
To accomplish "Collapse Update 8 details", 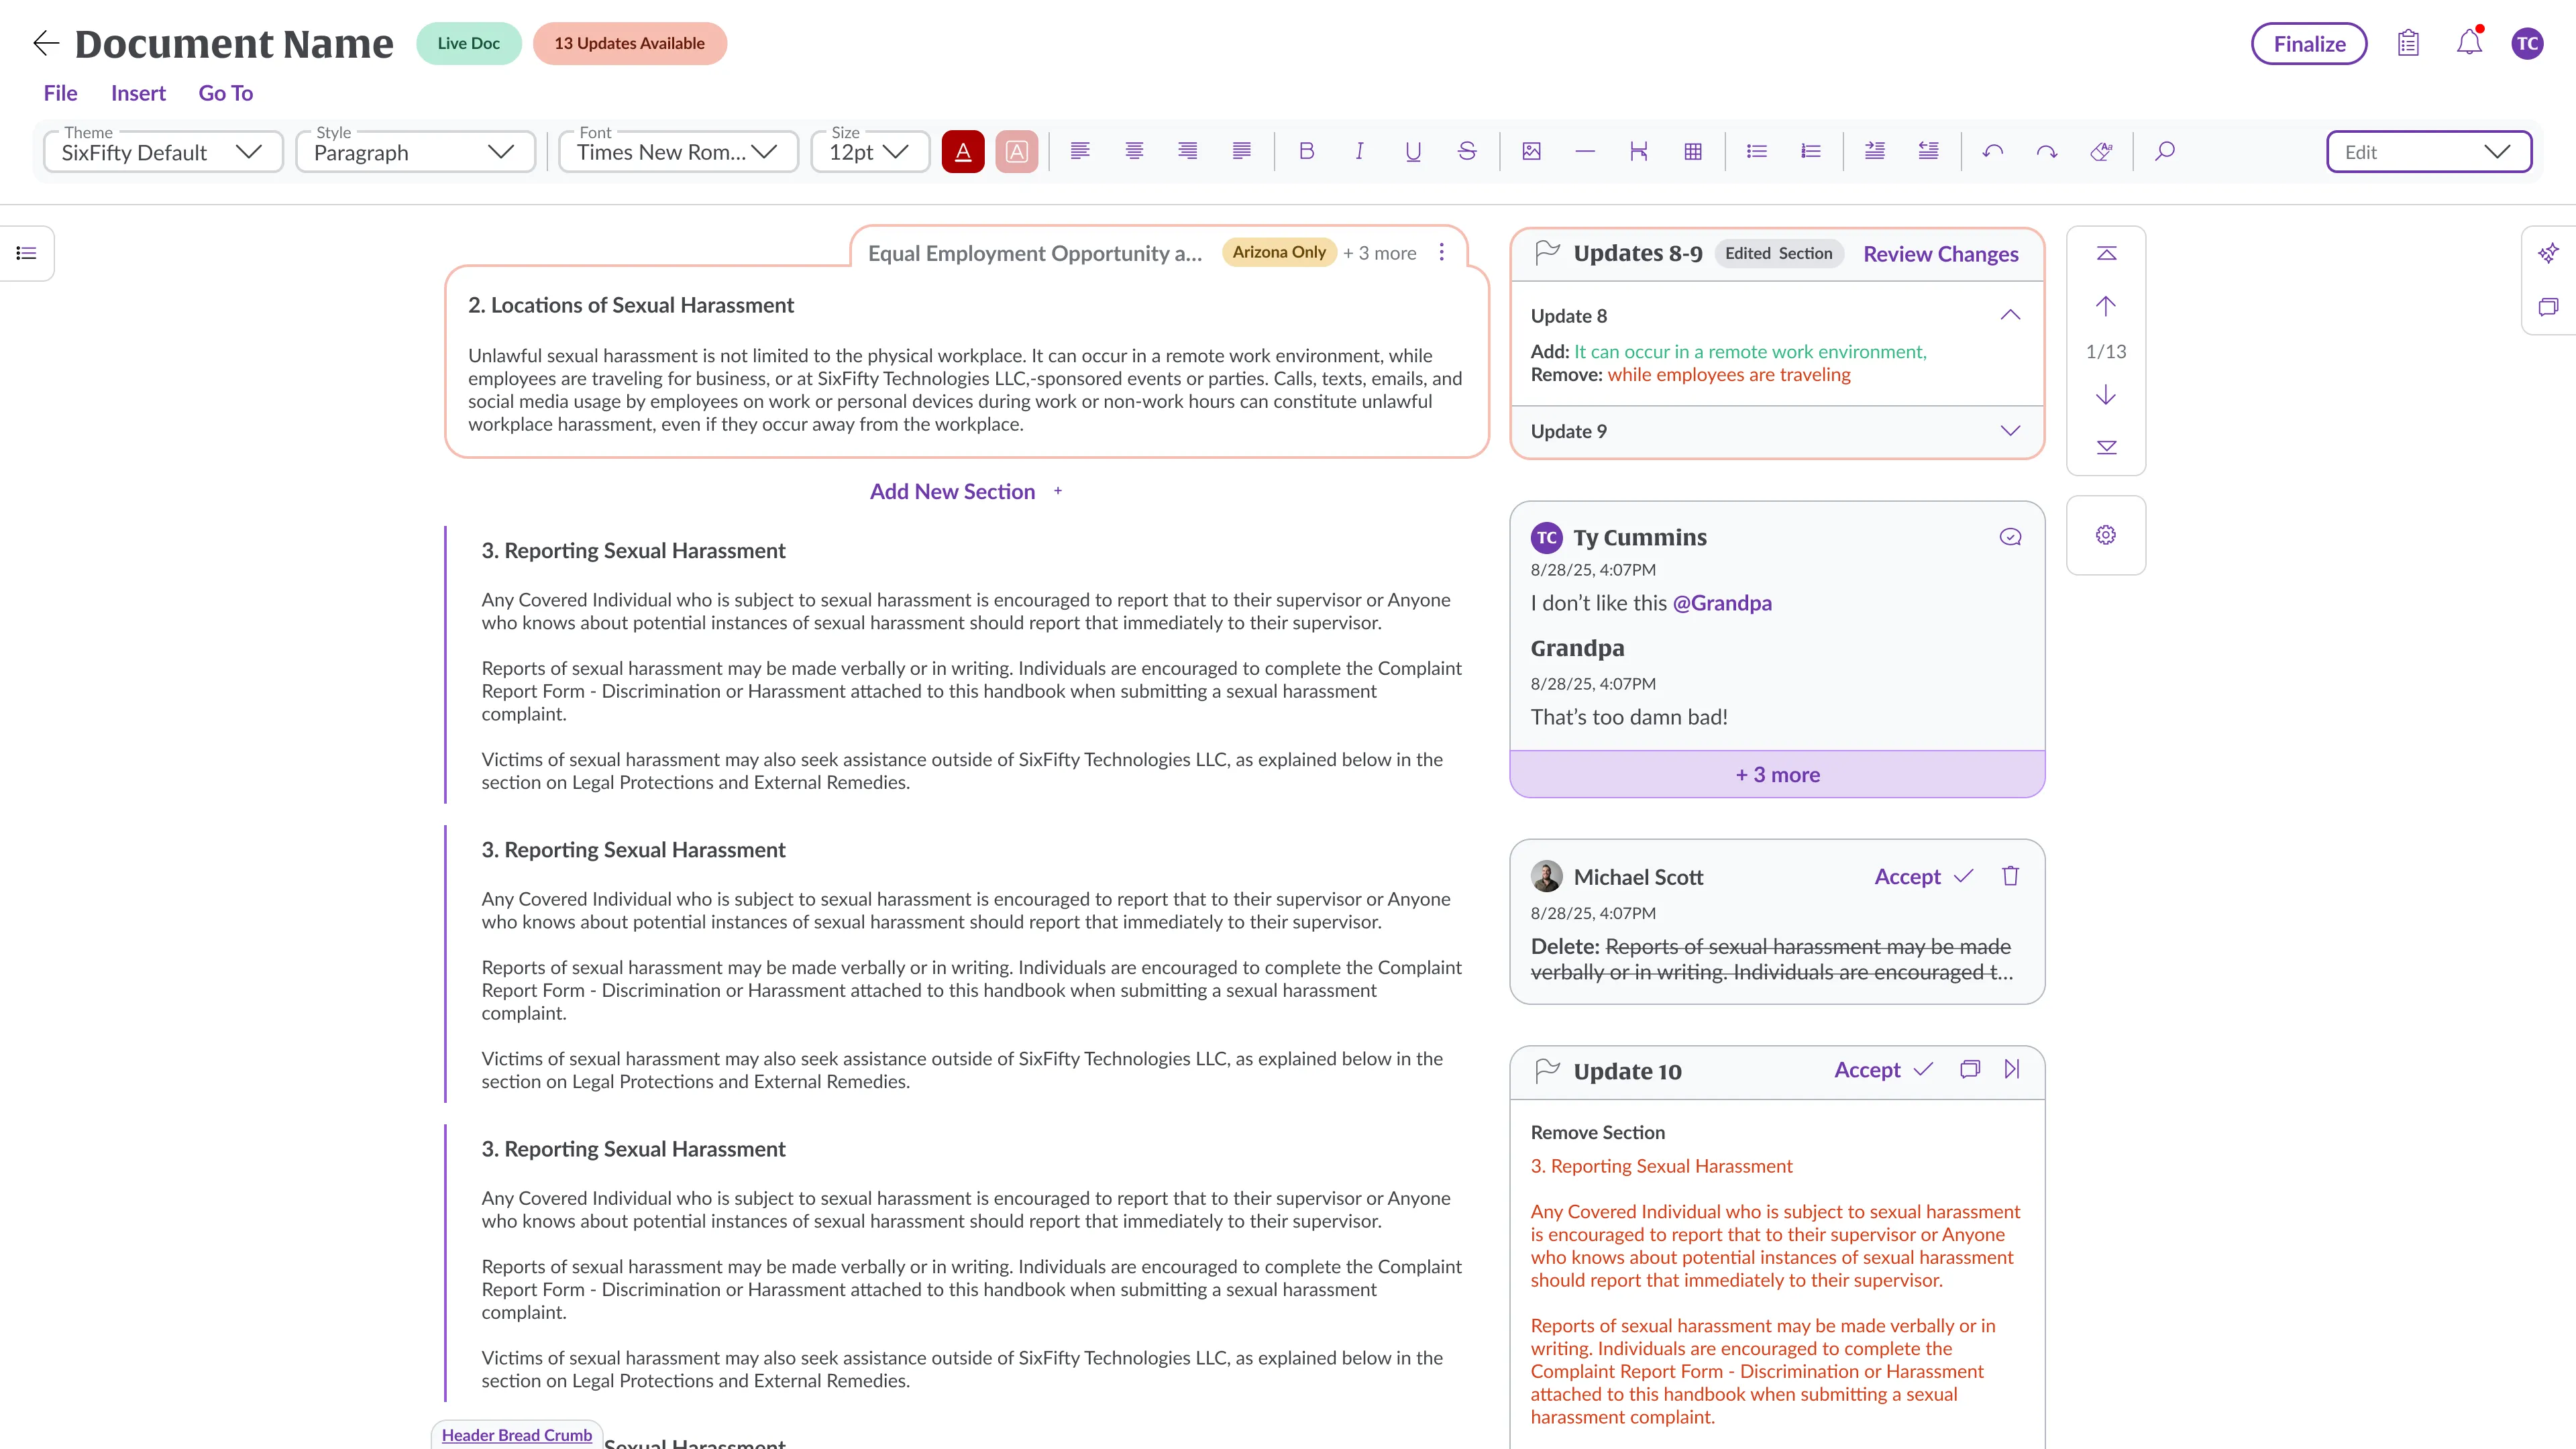I will tap(2010, 315).
